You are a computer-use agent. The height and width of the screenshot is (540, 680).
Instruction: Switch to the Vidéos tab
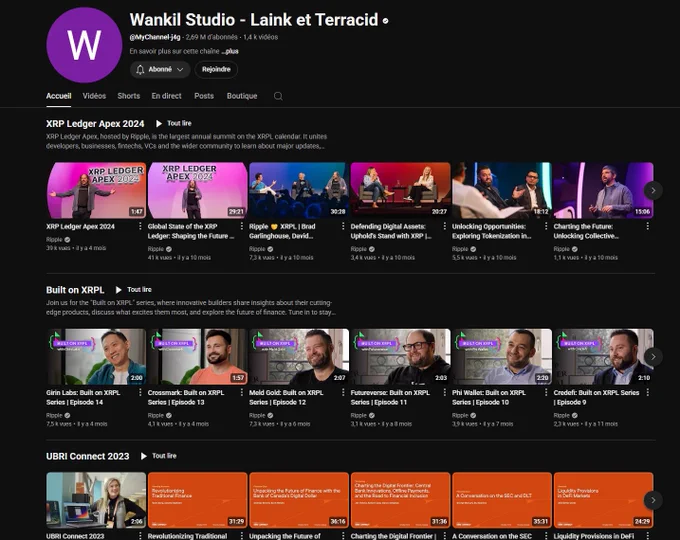(94, 96)
